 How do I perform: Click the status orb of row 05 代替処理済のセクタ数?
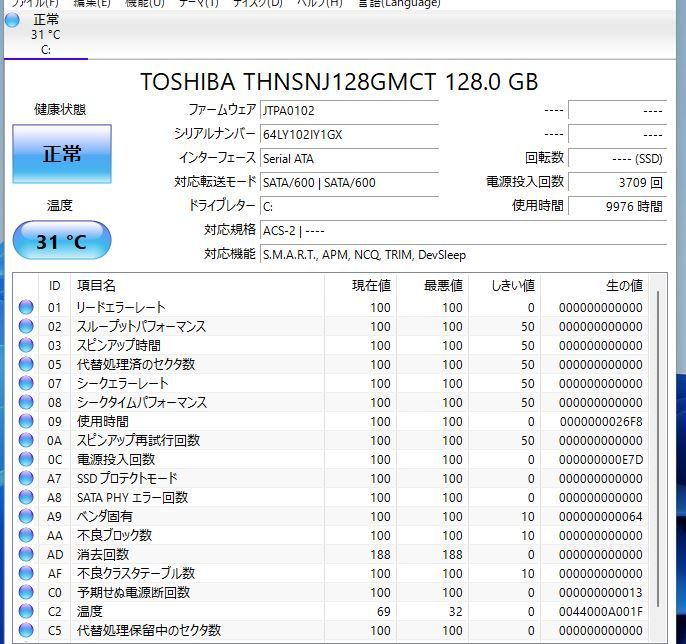pyautogui.click(x=26, y=364)
